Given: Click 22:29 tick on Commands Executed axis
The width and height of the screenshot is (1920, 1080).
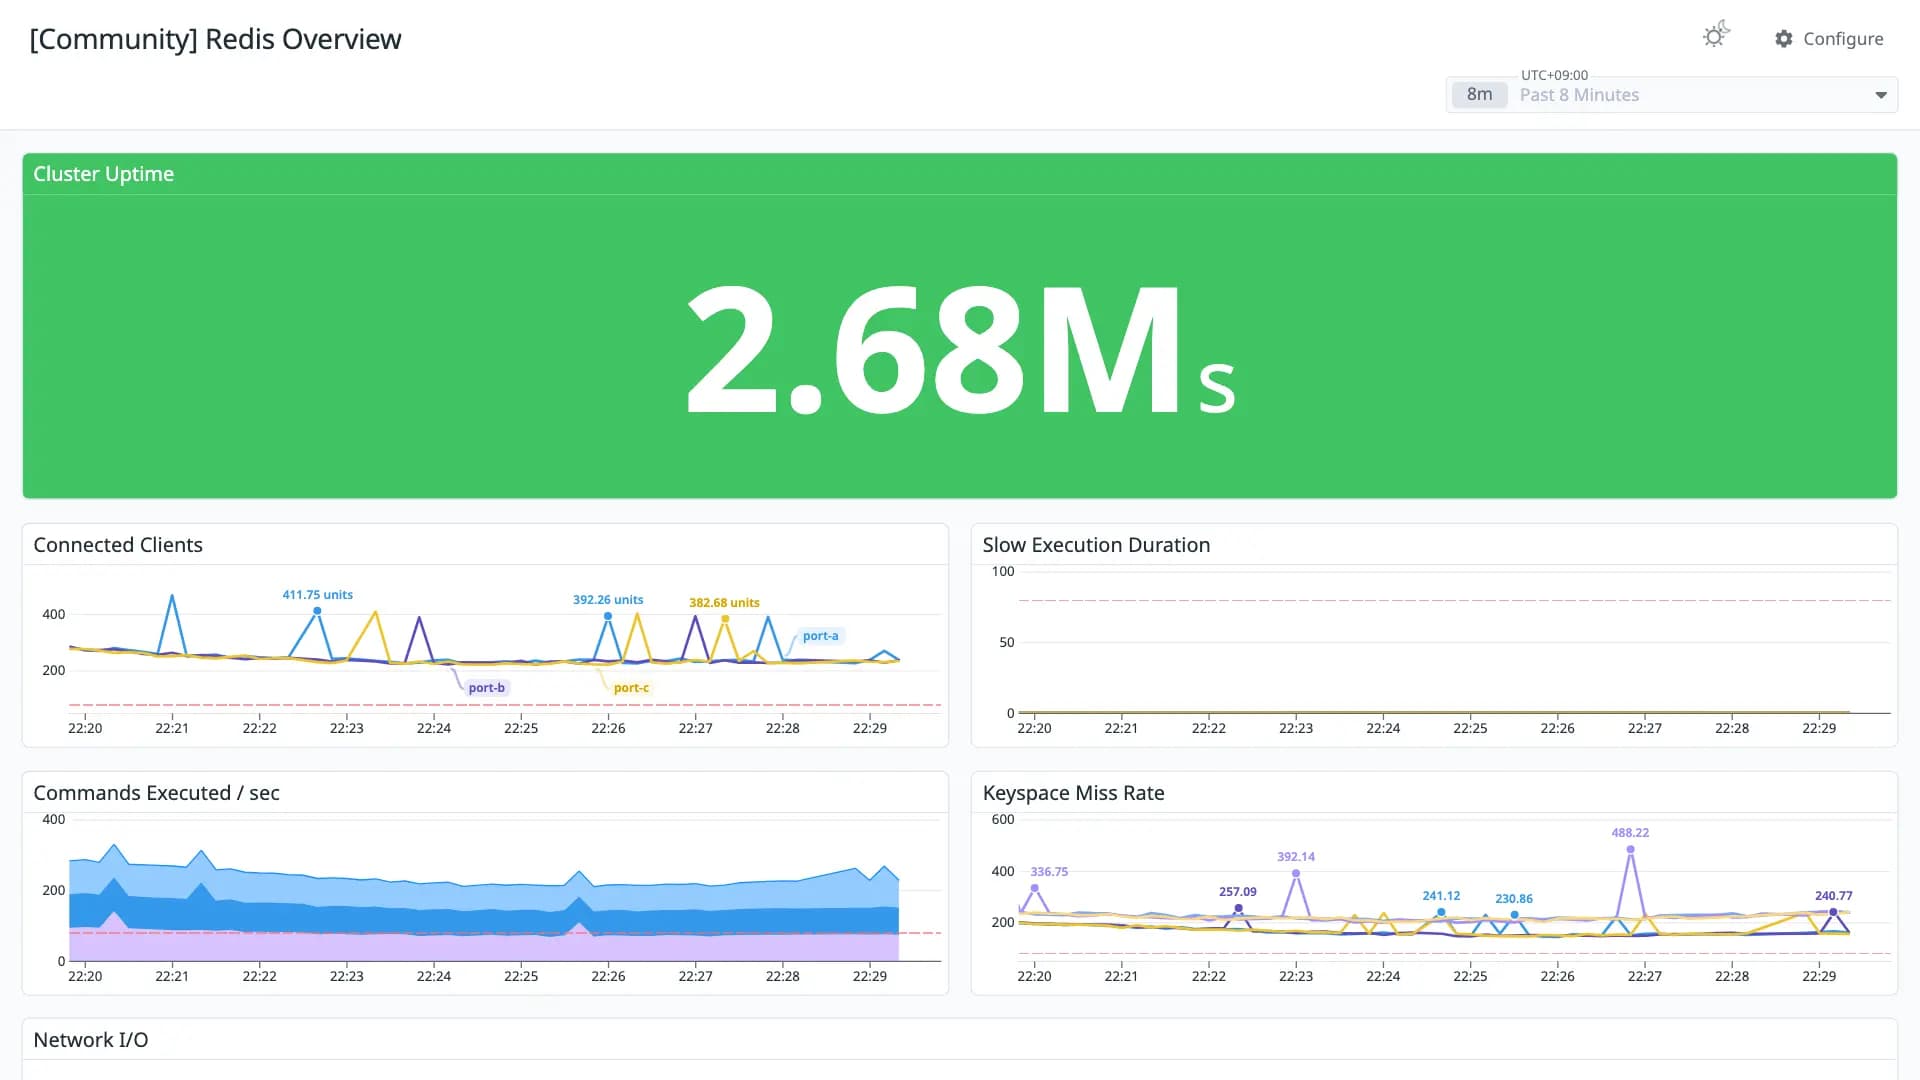Looking at the screenshot, I should point(869,976).
